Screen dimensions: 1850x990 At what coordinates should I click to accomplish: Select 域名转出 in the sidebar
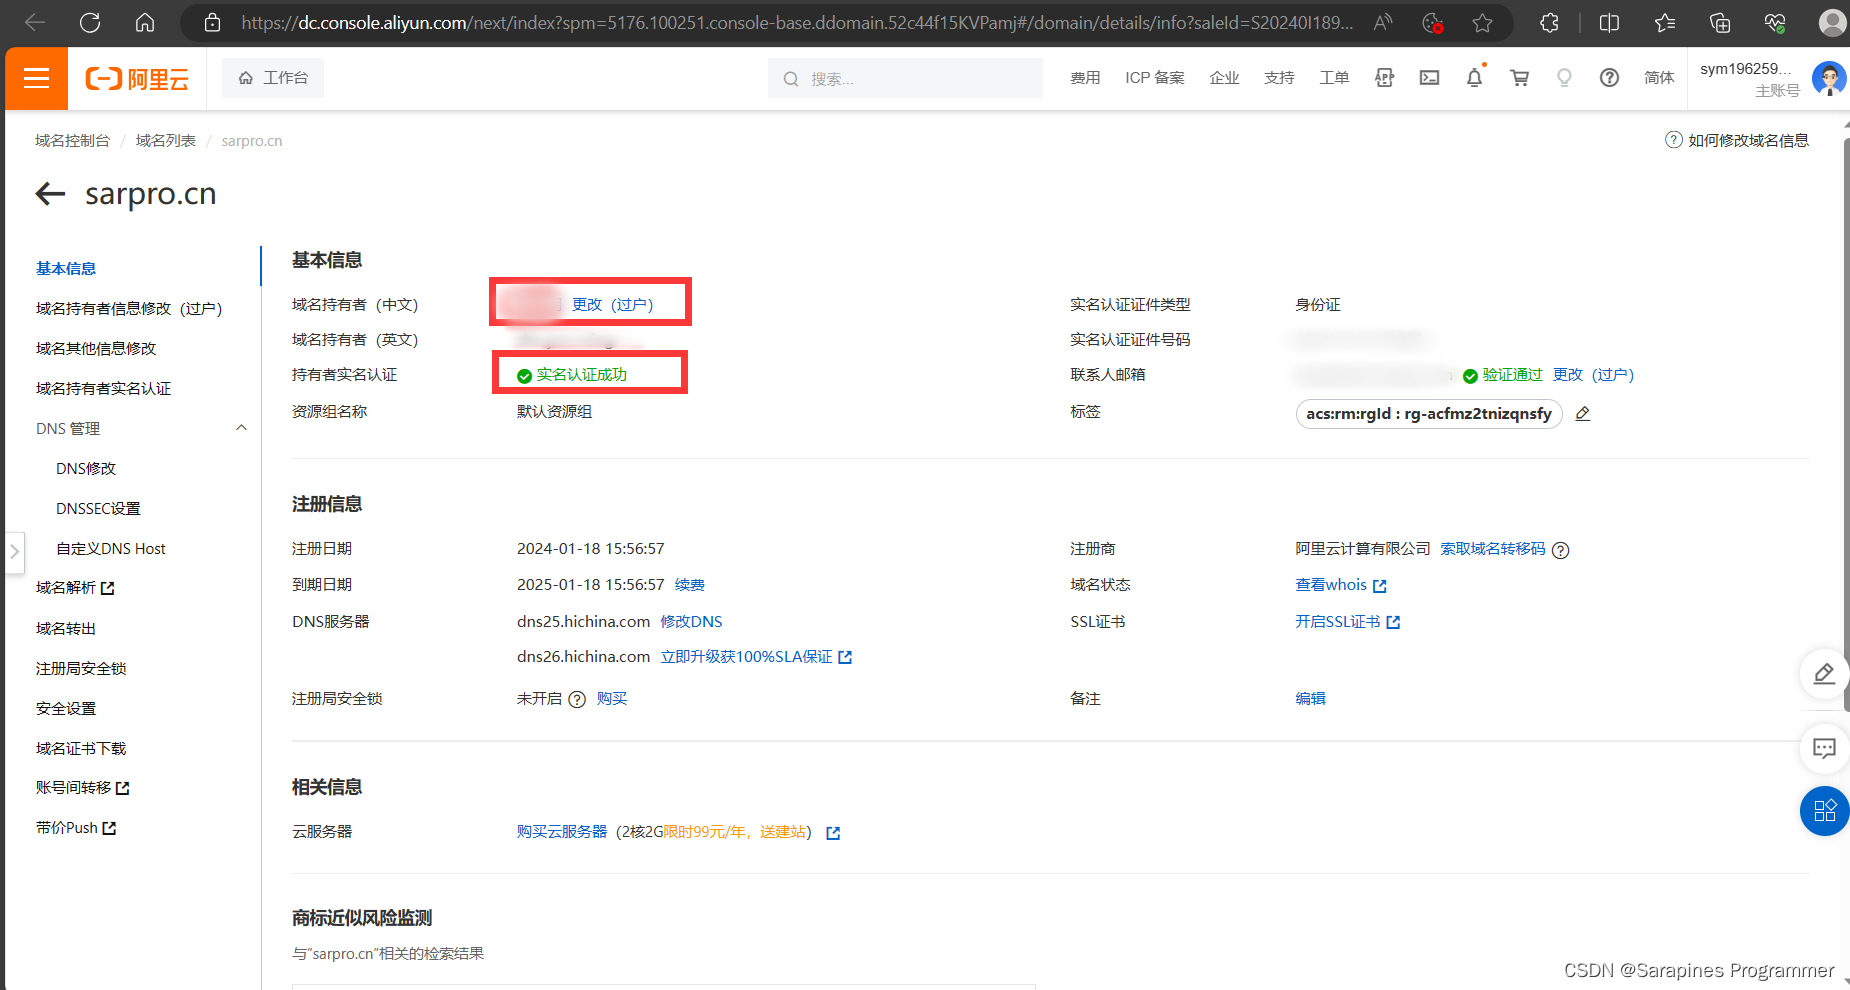point(66,628)
